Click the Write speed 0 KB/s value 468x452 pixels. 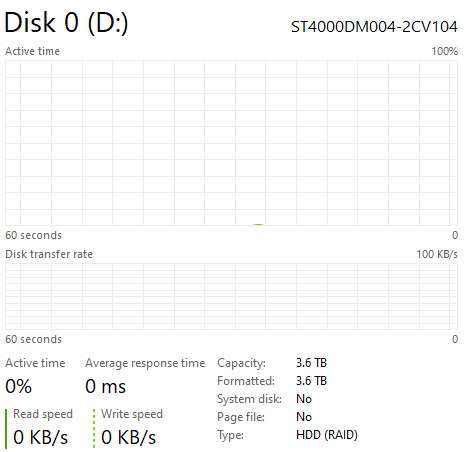click(128, 437)
